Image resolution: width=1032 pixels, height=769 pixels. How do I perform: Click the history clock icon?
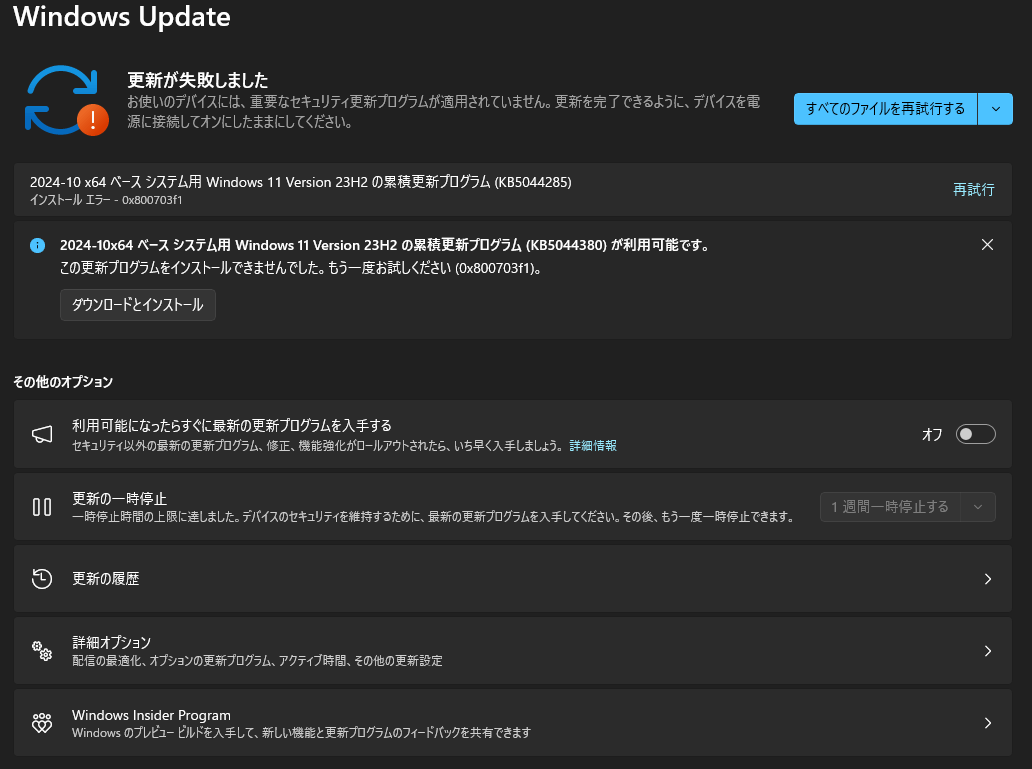pos(42,579)
